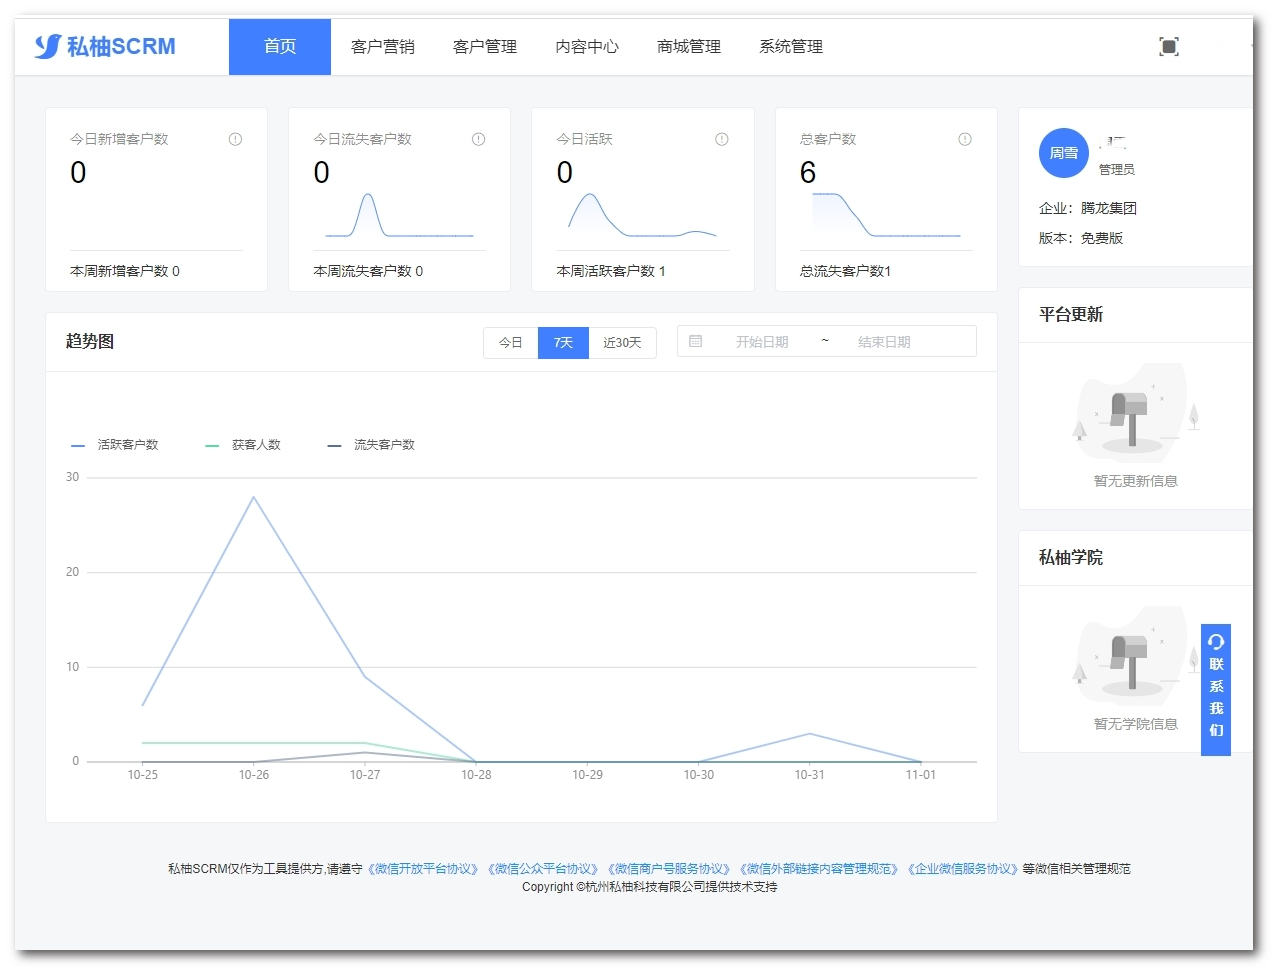Click info icon on 今日新增客户数 card
This screenshot has width=1278, height=975.
tap(235, 139)
